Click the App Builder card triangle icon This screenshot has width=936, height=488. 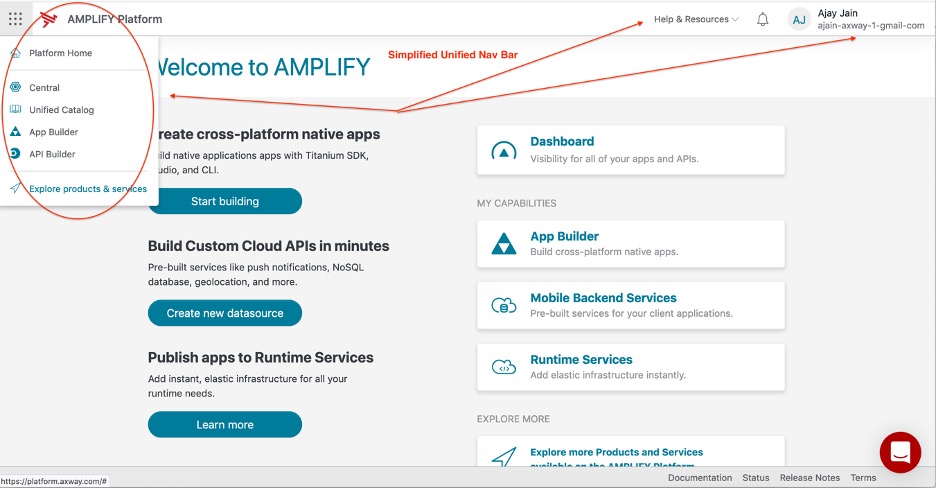(x=504, y=243)
